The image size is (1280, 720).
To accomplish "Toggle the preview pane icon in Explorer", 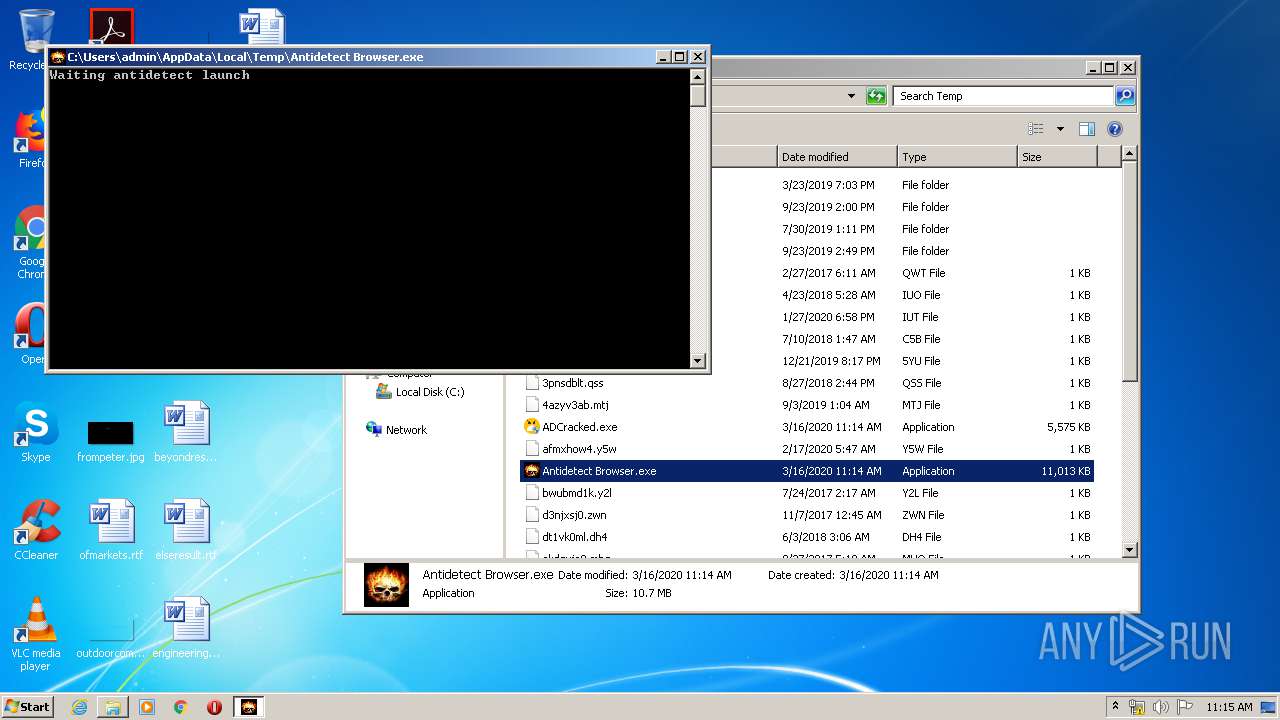I will click(1087, 129).
